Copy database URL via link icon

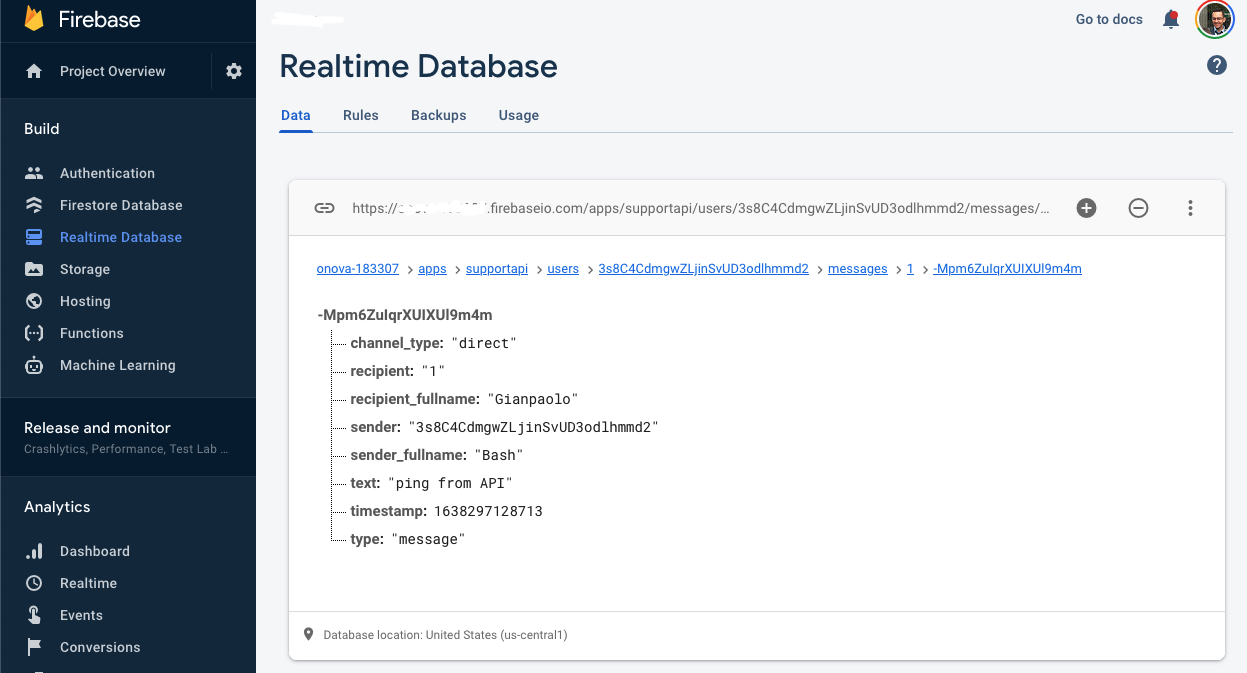coord(324,208)
